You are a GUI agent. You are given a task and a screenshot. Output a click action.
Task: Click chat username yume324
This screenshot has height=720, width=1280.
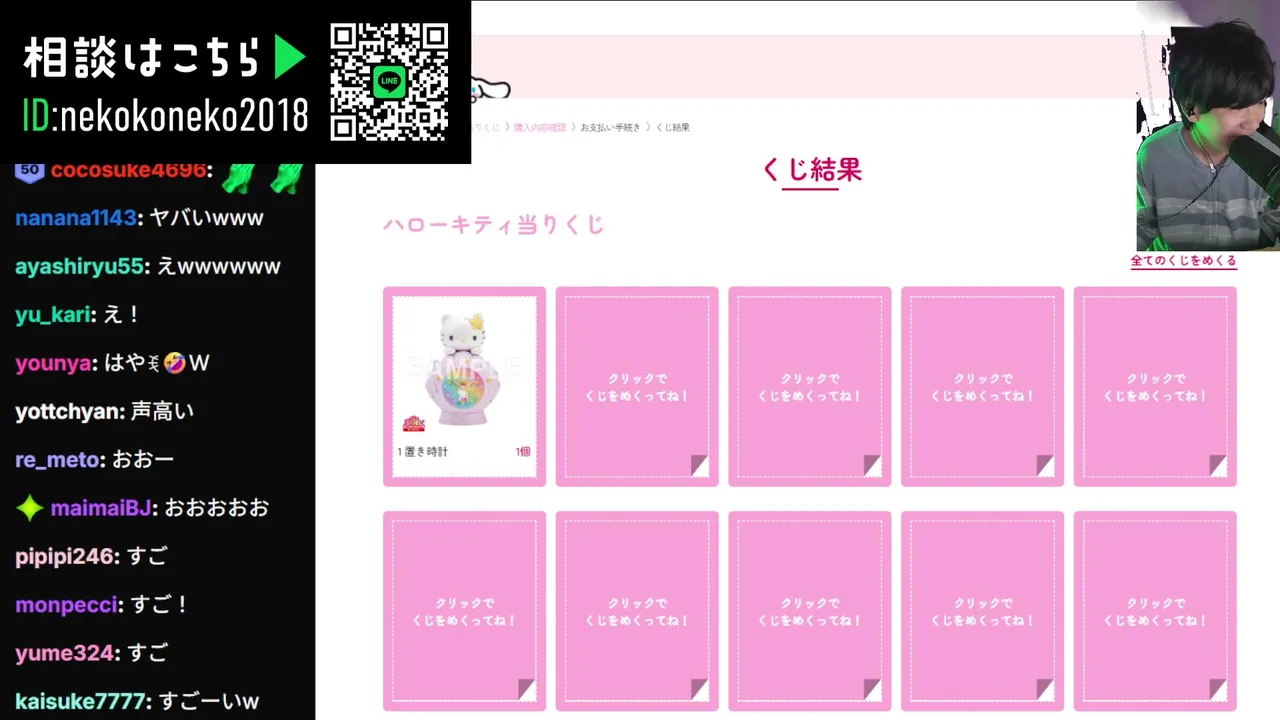click(65, 653)
